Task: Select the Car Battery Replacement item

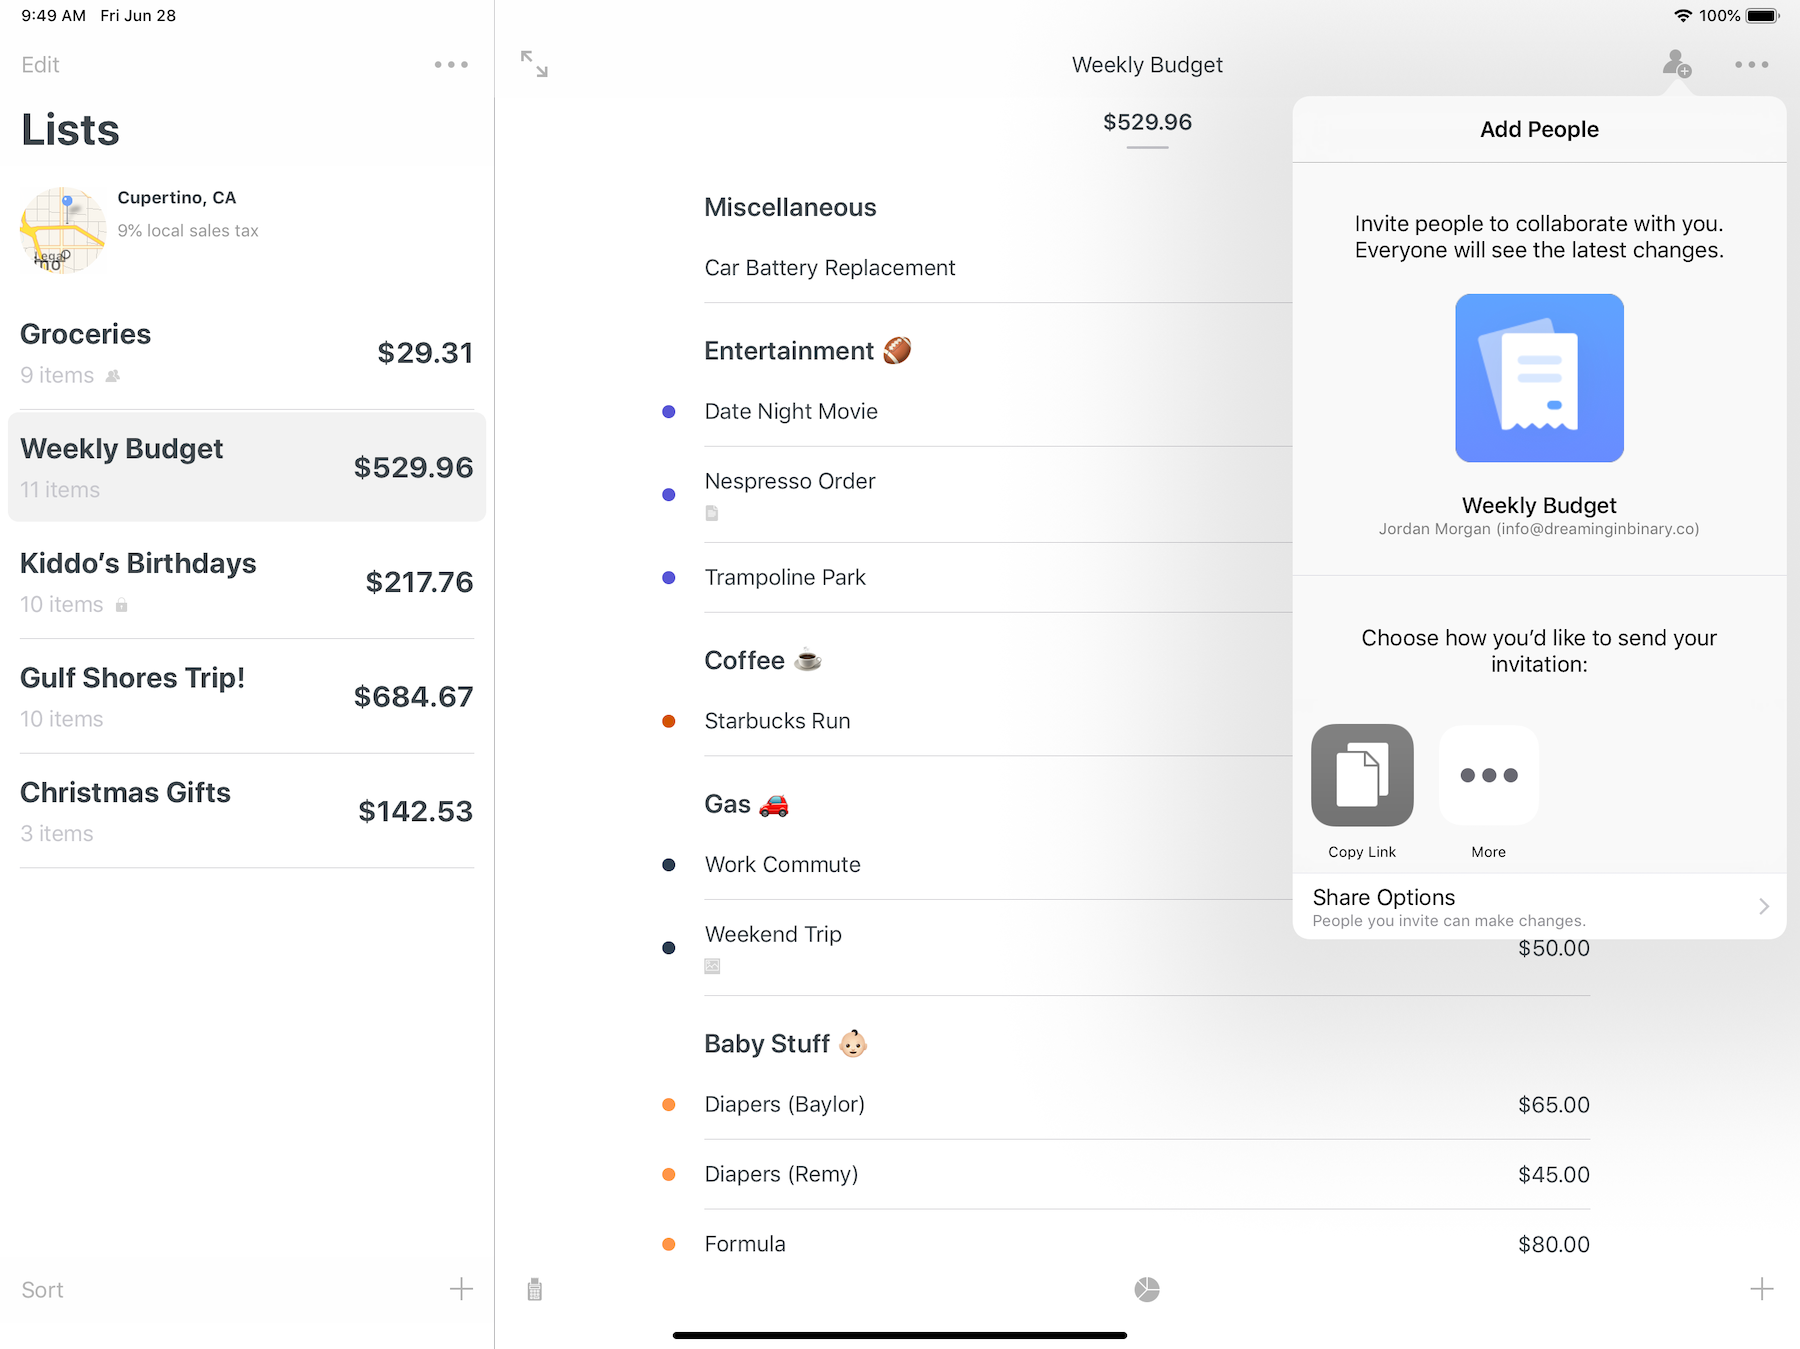Action: [830, 268]
